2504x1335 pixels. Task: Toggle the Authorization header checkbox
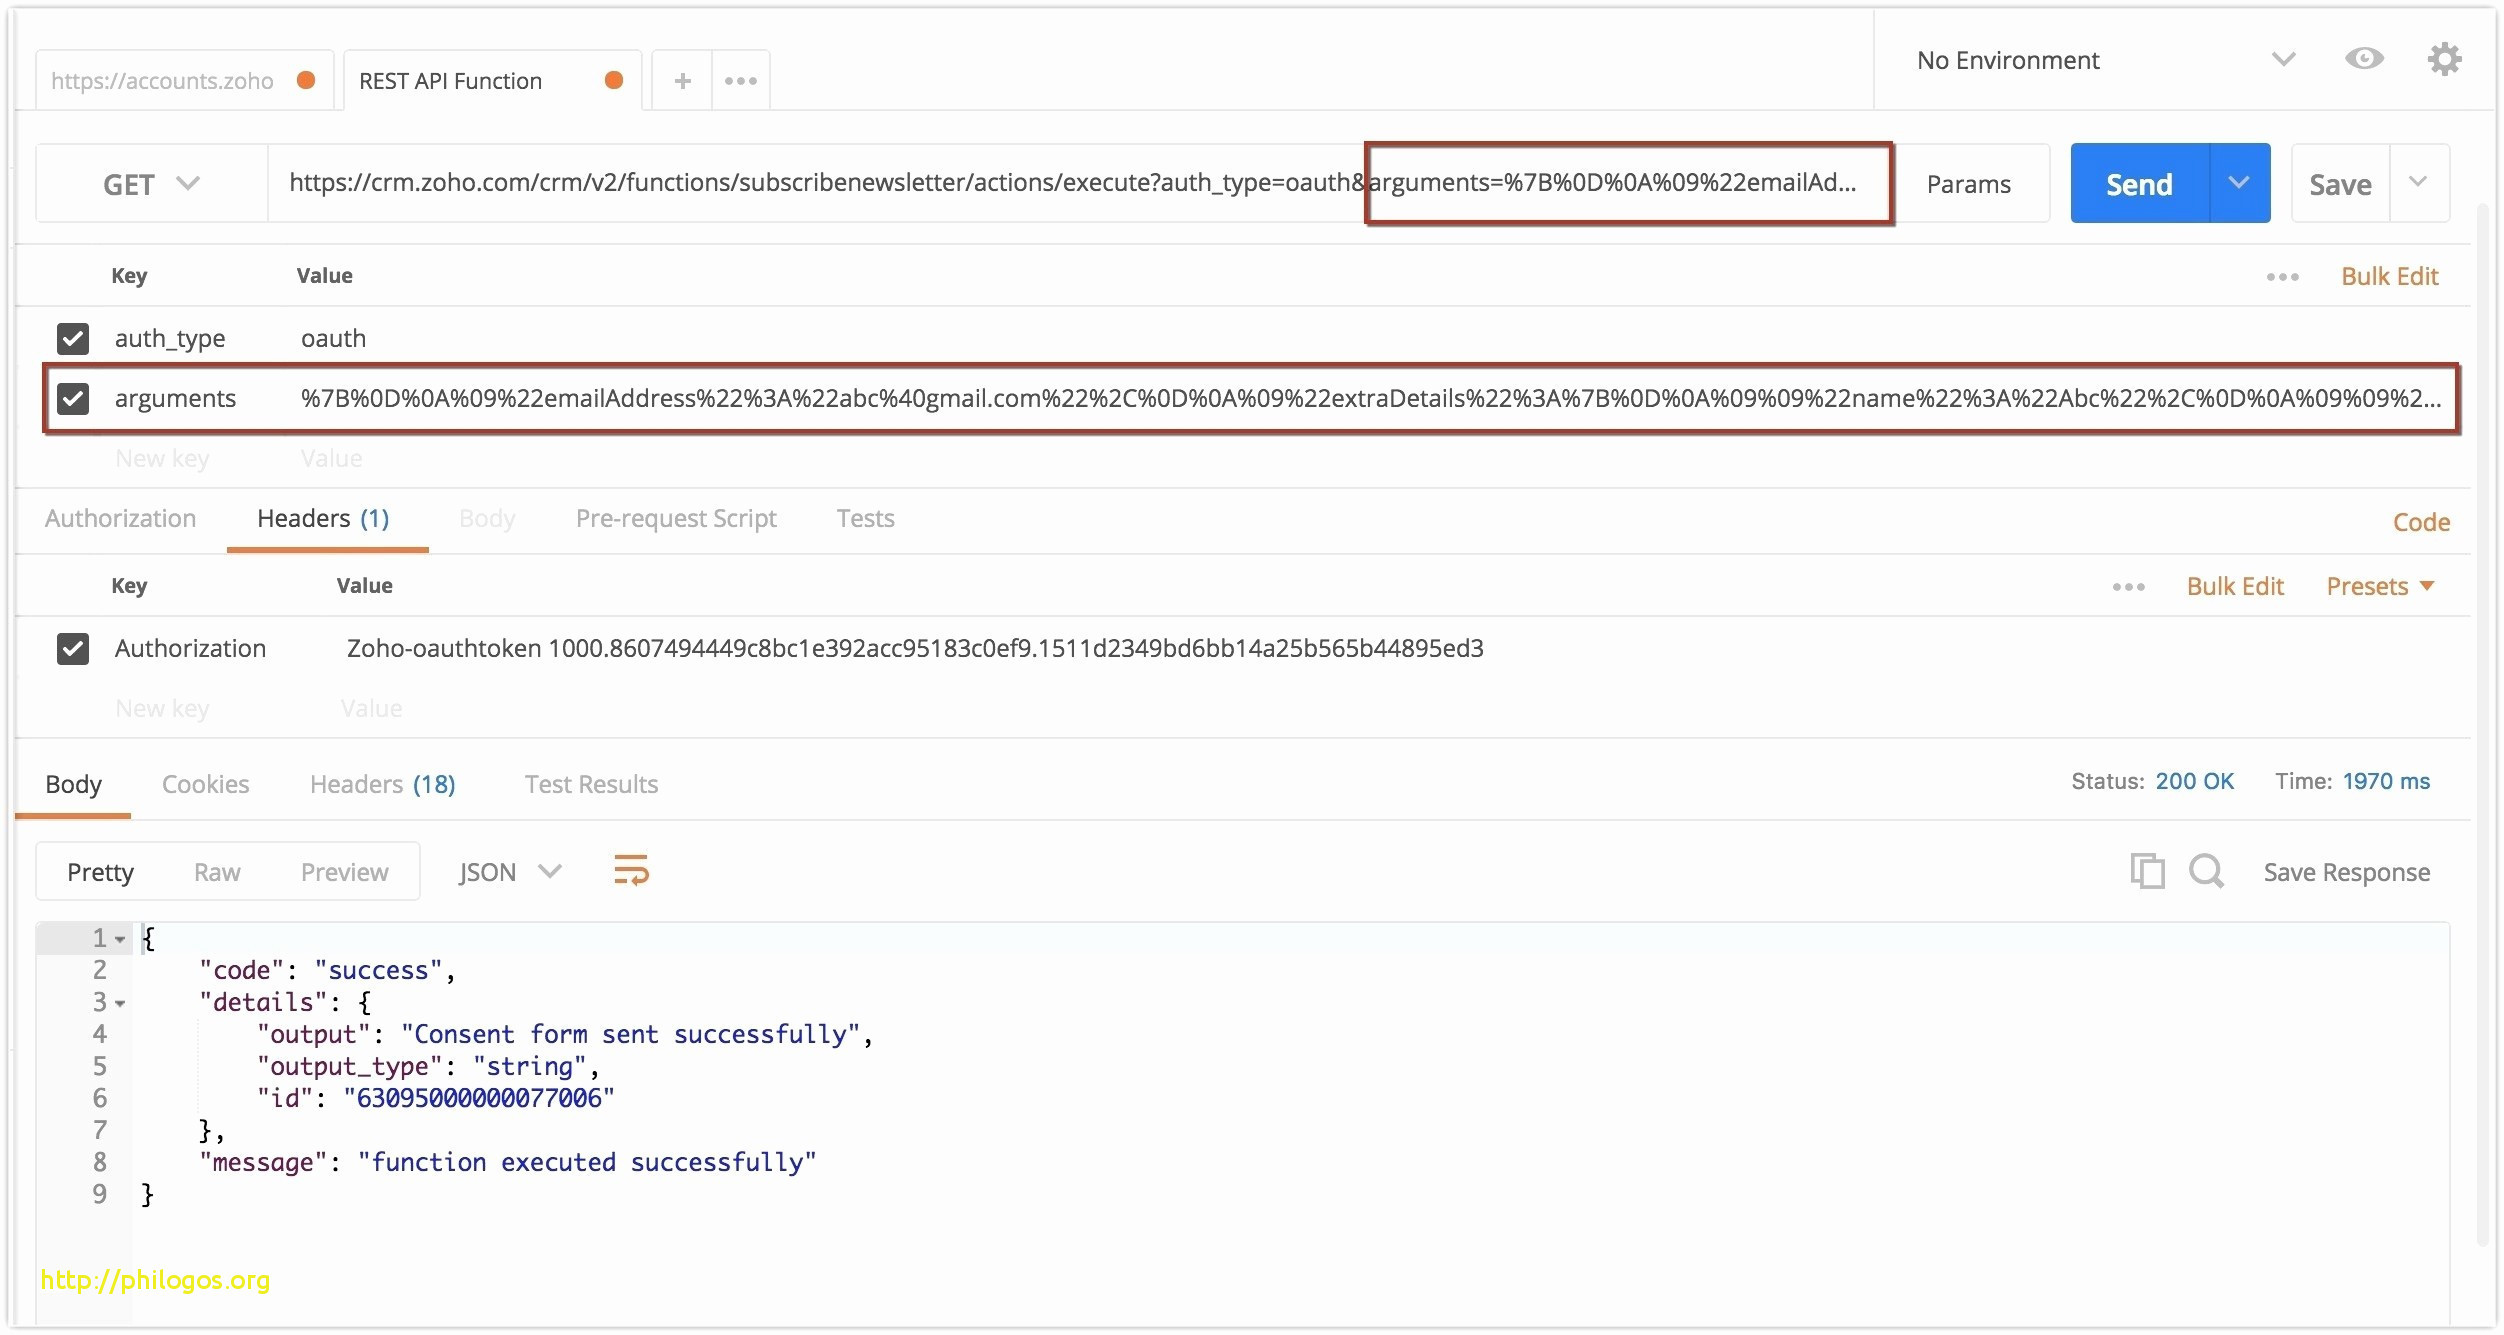pos(73,648)
